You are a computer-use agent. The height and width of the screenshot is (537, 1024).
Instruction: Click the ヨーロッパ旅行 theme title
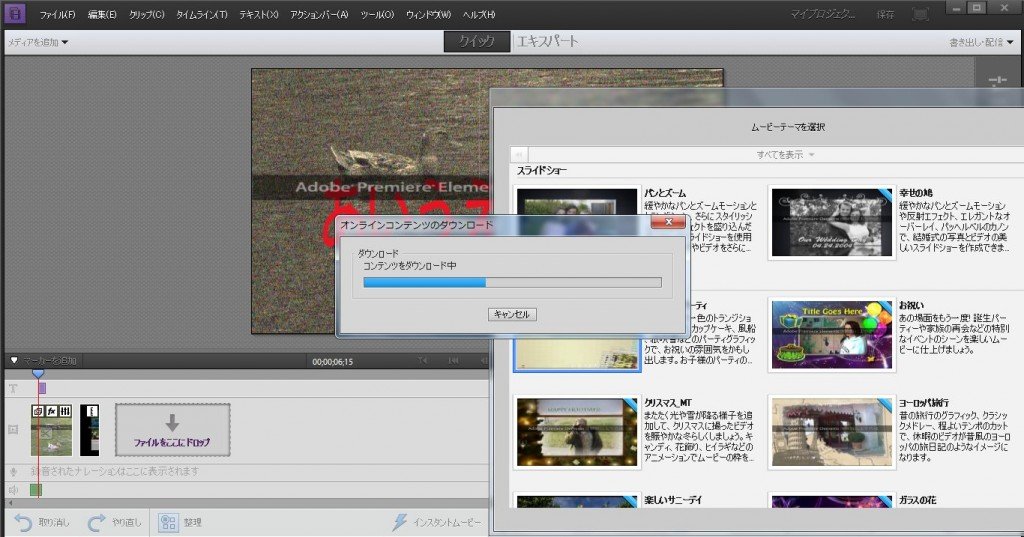(923, 402)
